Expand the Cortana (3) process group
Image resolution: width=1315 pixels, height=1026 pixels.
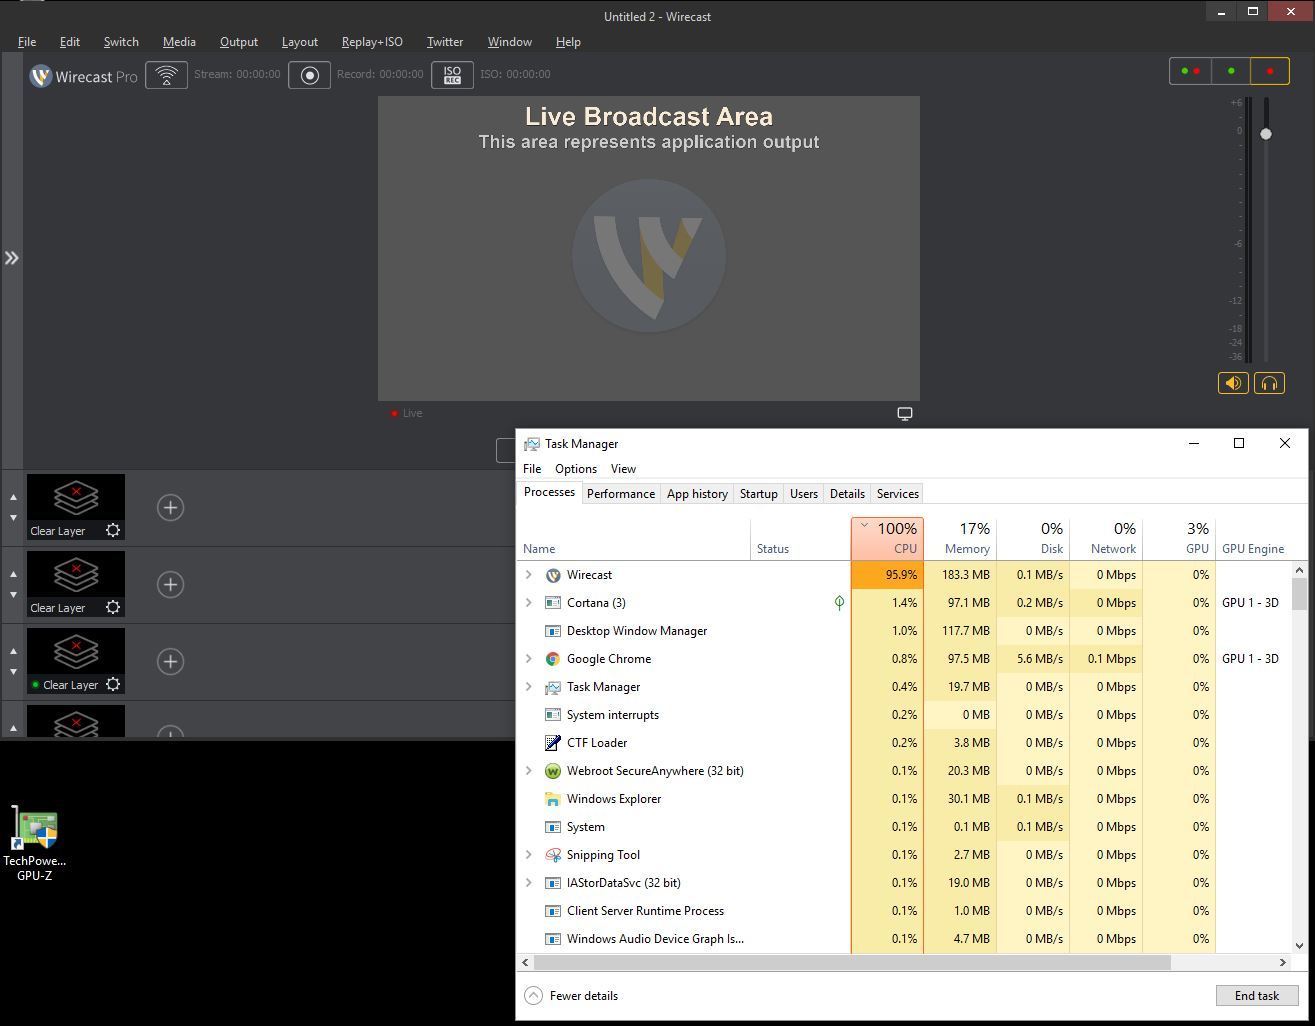(x=528, y=603)
